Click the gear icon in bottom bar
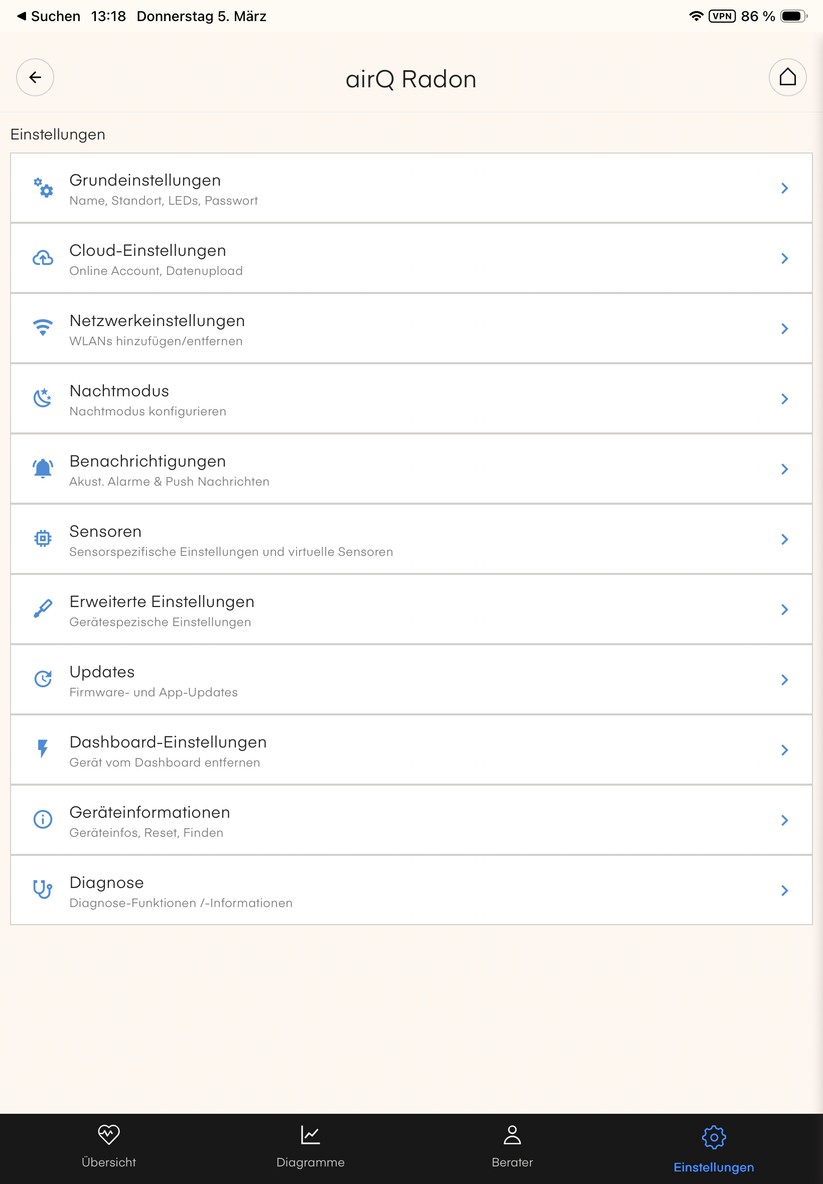Image resolution: width=823 pixels, height=1184 pixels. [714, 1137]
